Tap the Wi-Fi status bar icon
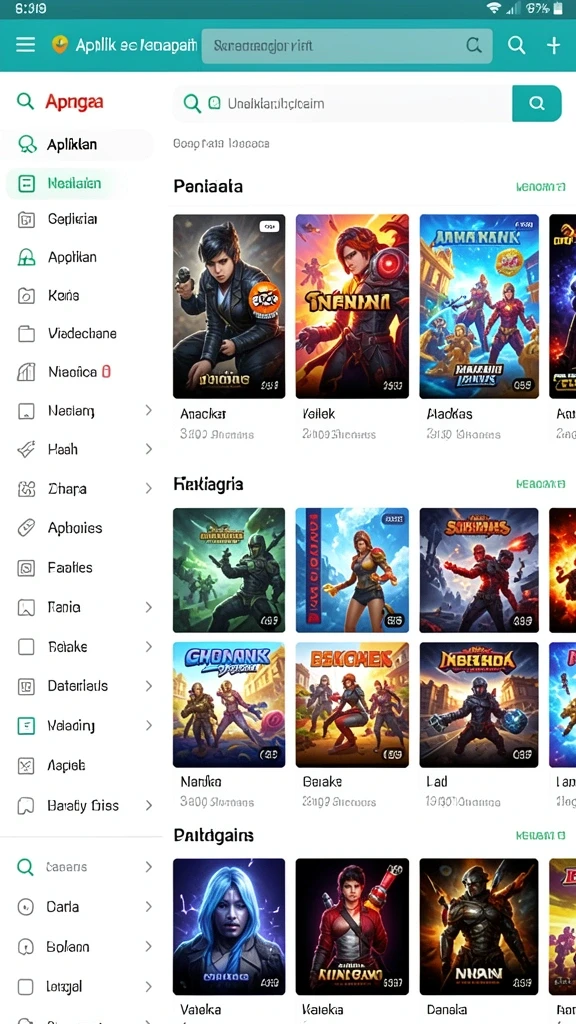The image size is (576, 1024). [x=494, y=8]
